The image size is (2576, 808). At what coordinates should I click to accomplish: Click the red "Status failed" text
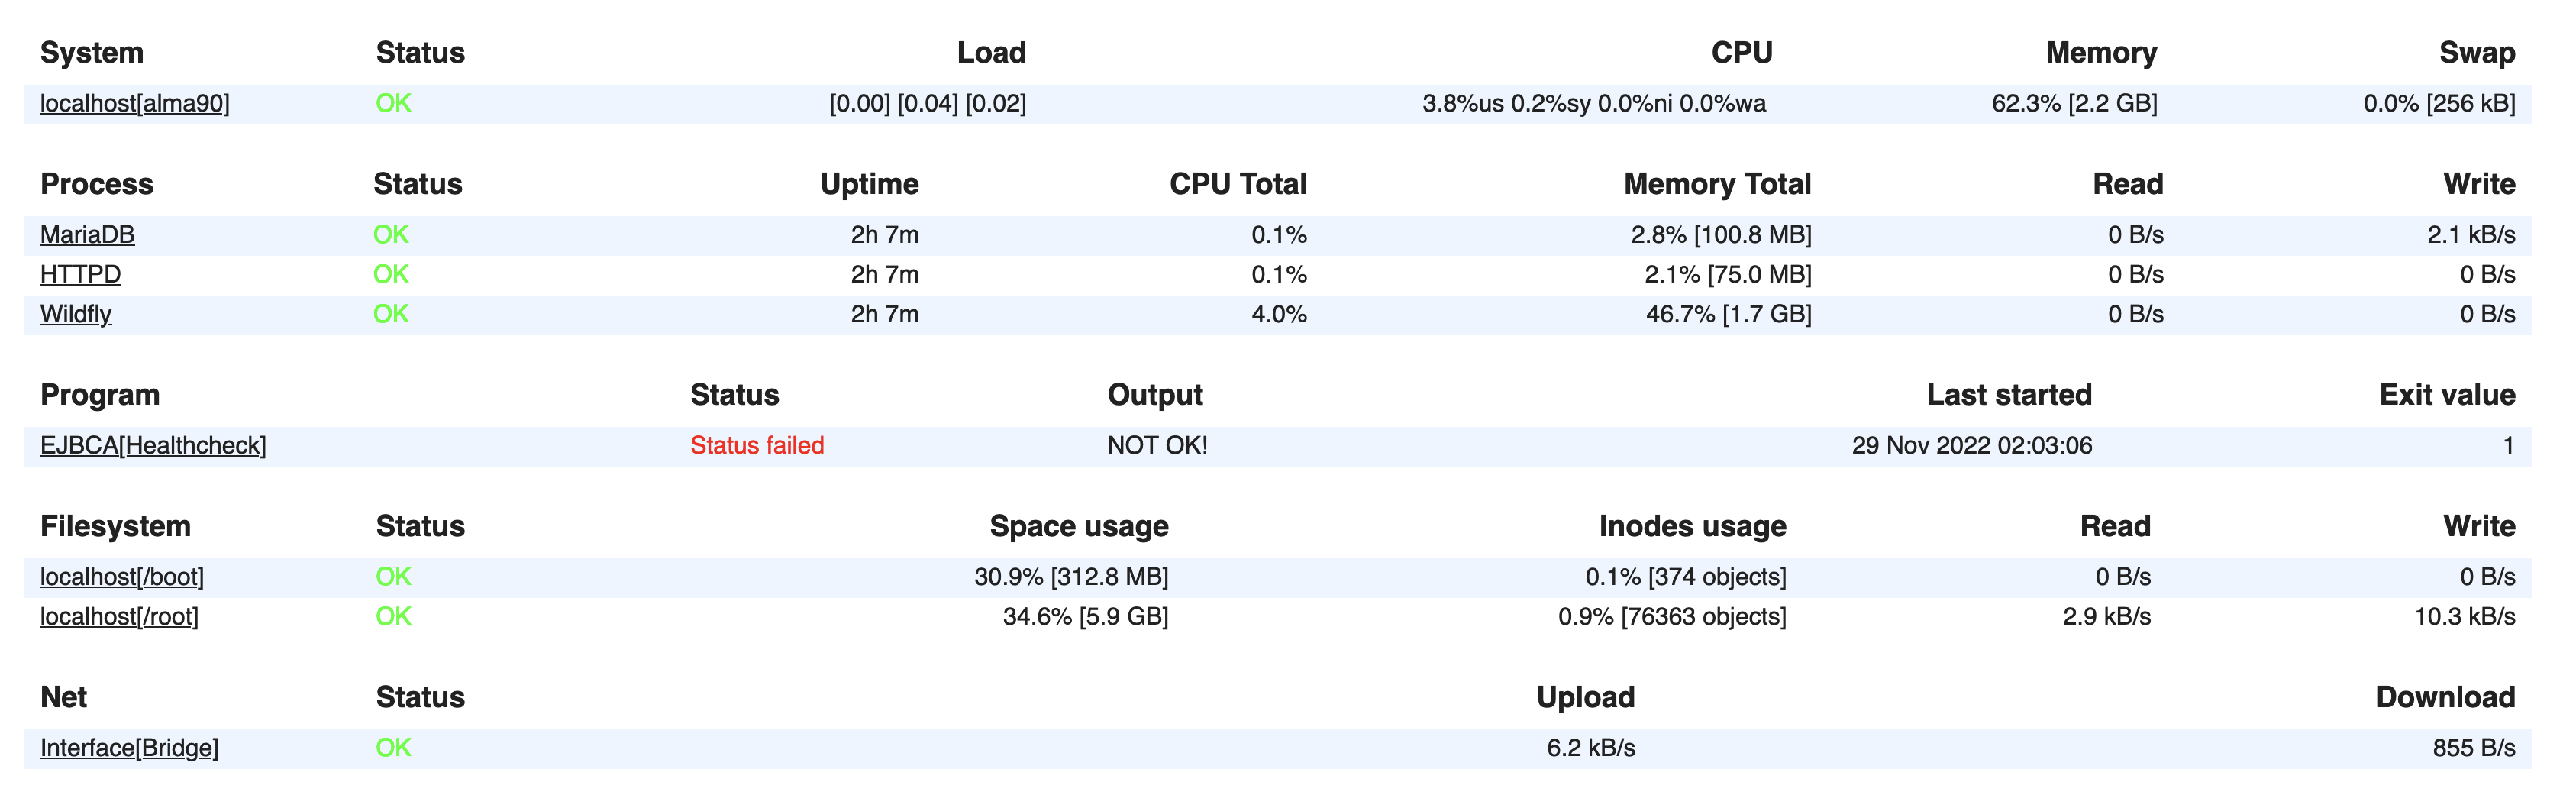[x=757, y=446]
